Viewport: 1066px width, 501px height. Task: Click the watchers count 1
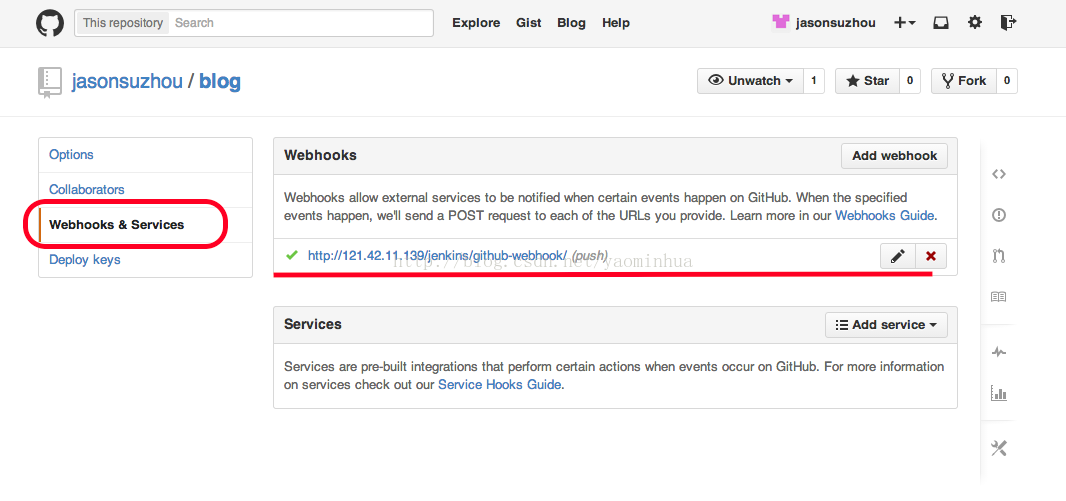click(814, 81)
